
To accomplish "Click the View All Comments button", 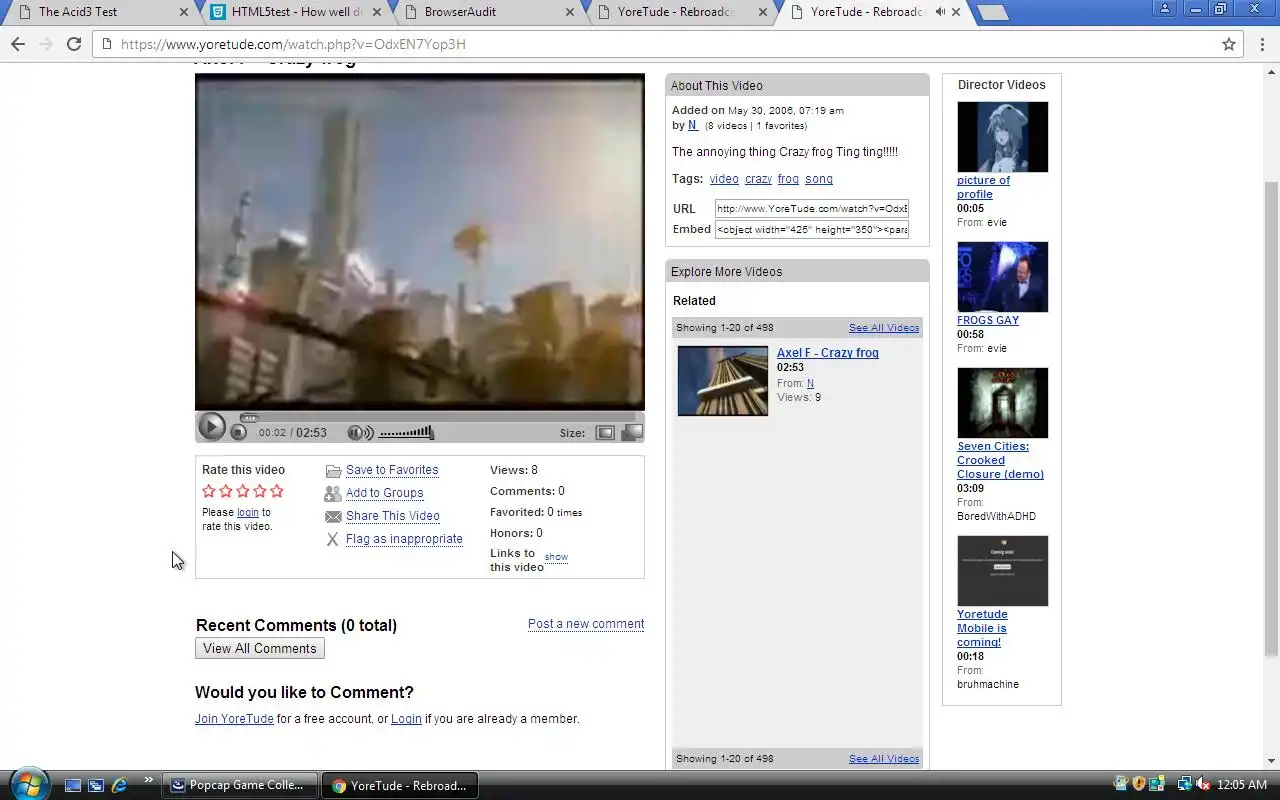I will point(260,648).
